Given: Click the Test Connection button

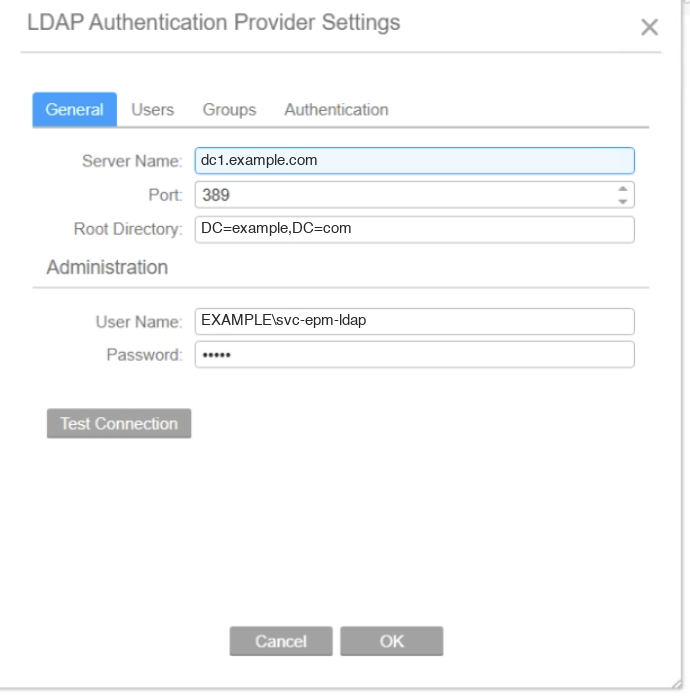Looking at the screenshot, I should [x=119, y=423].
